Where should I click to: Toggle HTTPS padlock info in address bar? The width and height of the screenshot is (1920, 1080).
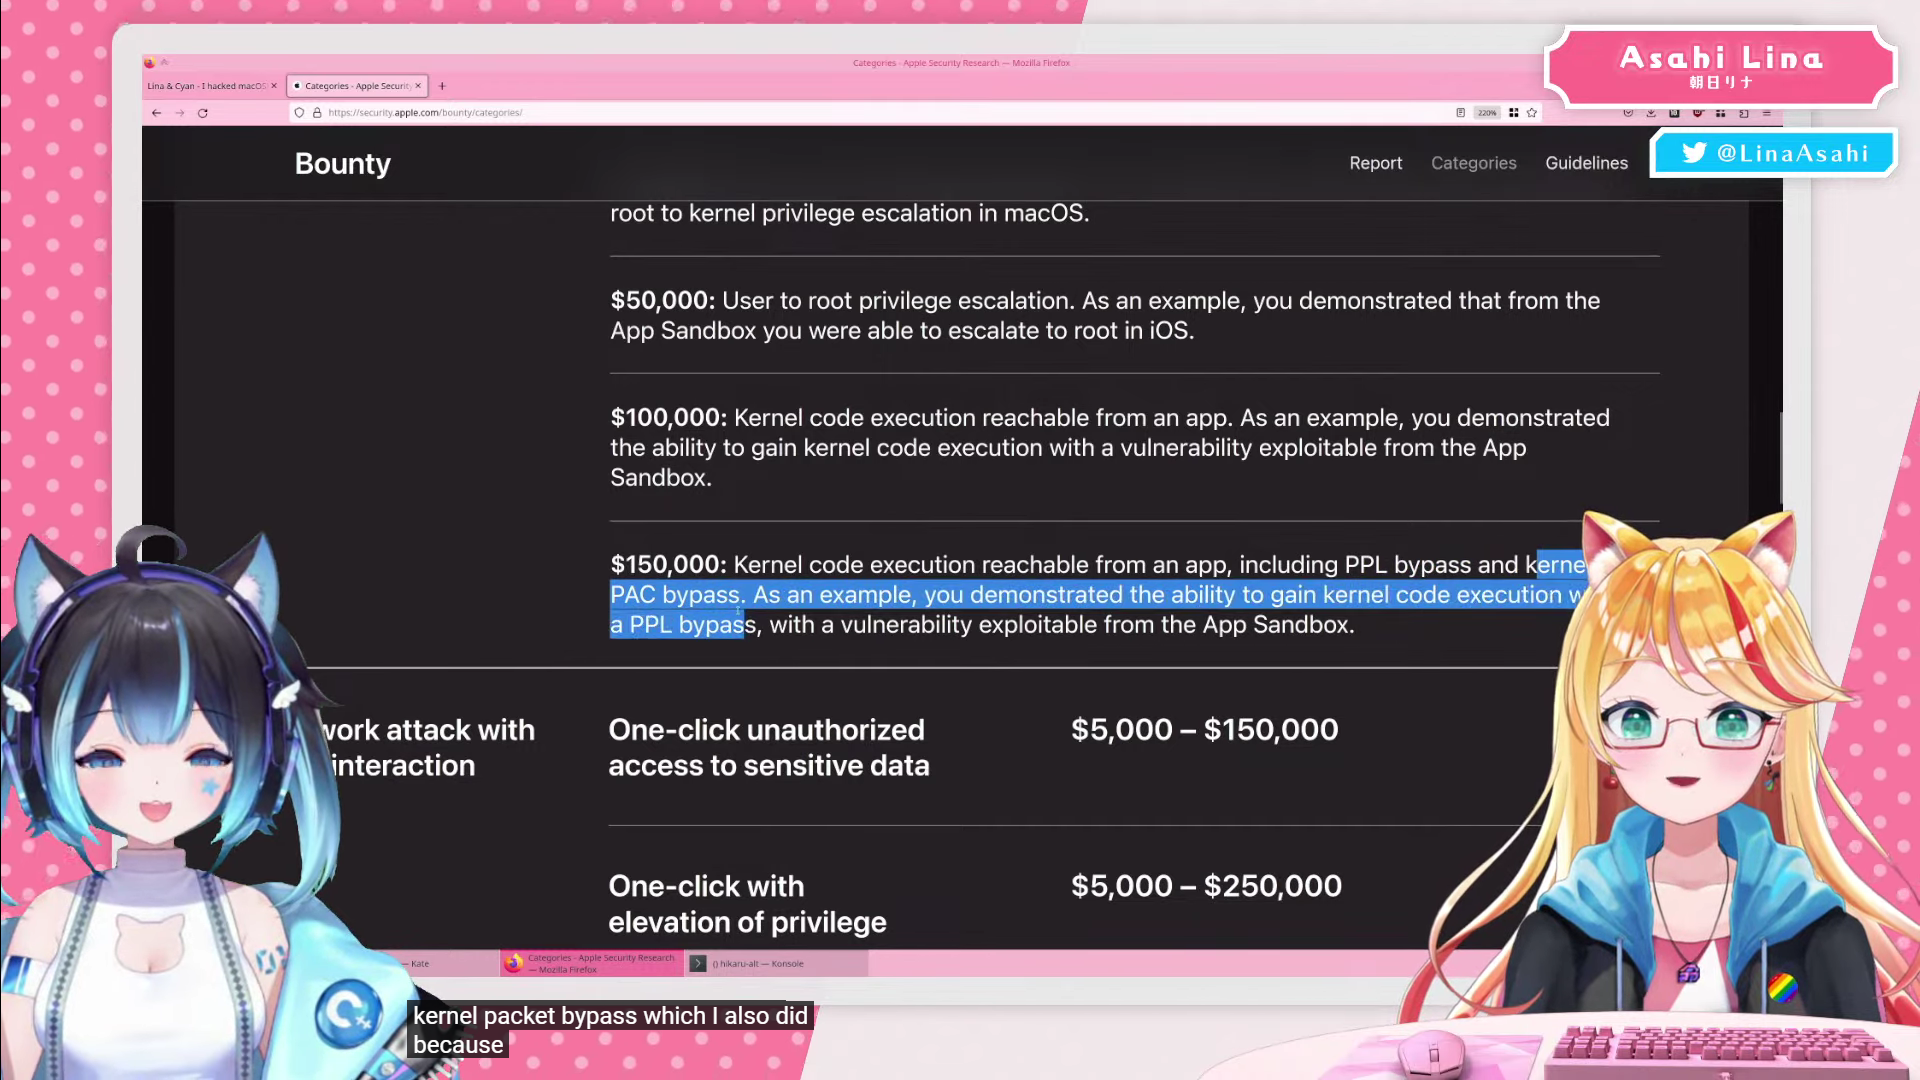pyautogui.click(x=317, y=112)
